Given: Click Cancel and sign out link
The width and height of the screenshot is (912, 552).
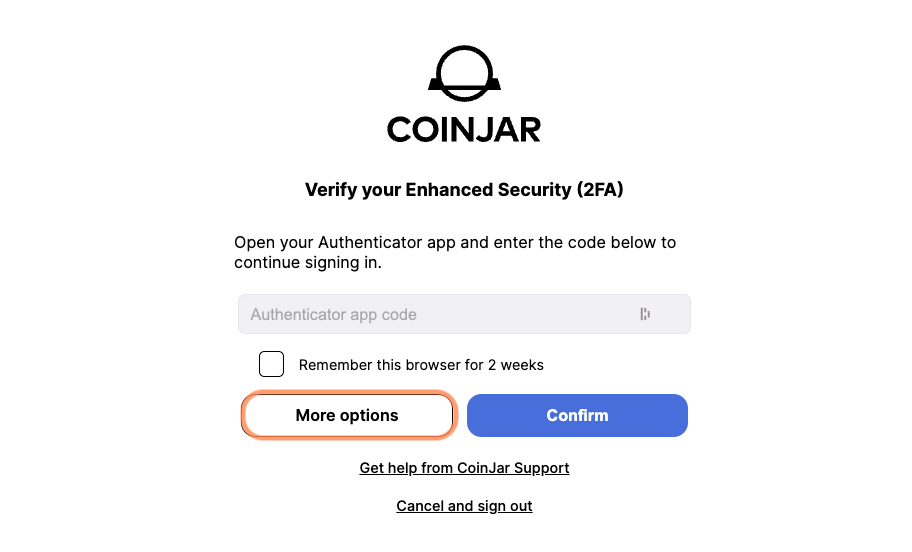Looking at the screenshot, I should [x=464, y=506].
